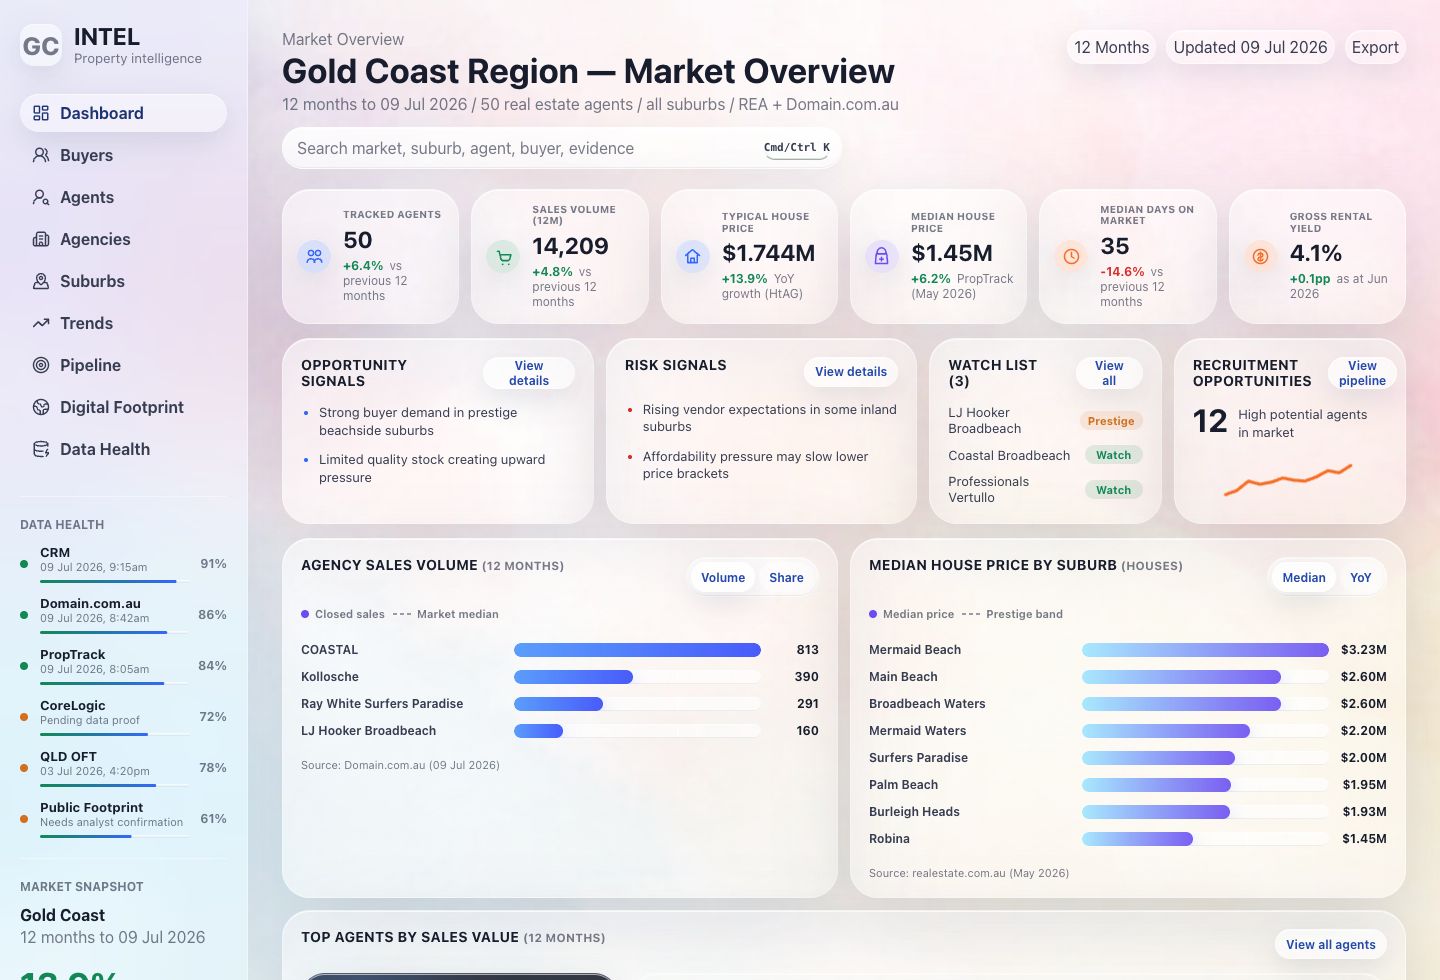
Task: Click the recruitment opportunities sparkline chart
Action: pyautogui.click(x=1288, y=479)
